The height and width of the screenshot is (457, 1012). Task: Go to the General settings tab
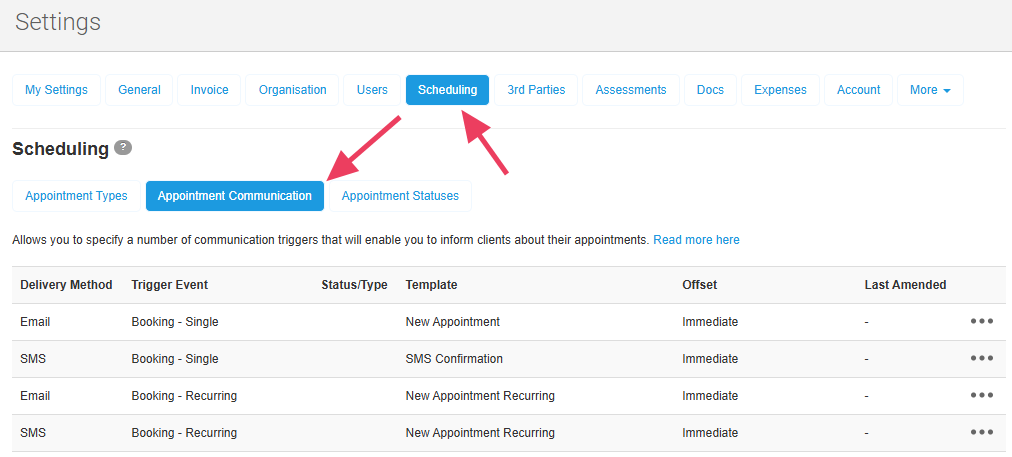click(139, 90)
